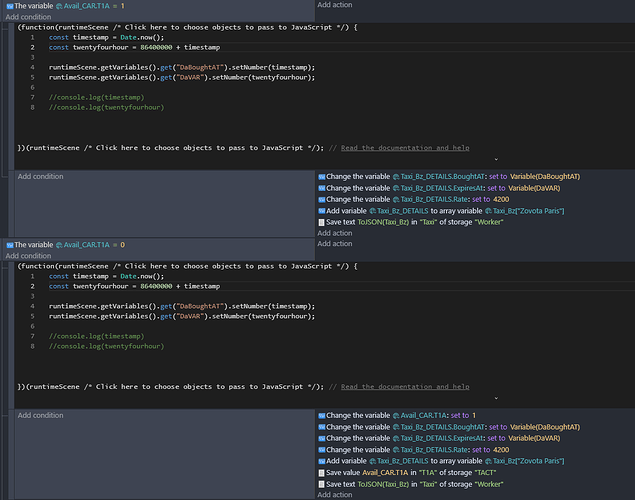635x500 pixels.
Task: Place cursor on the twentyfourhour line of the upper code block
Action: [x=134, y=47]
